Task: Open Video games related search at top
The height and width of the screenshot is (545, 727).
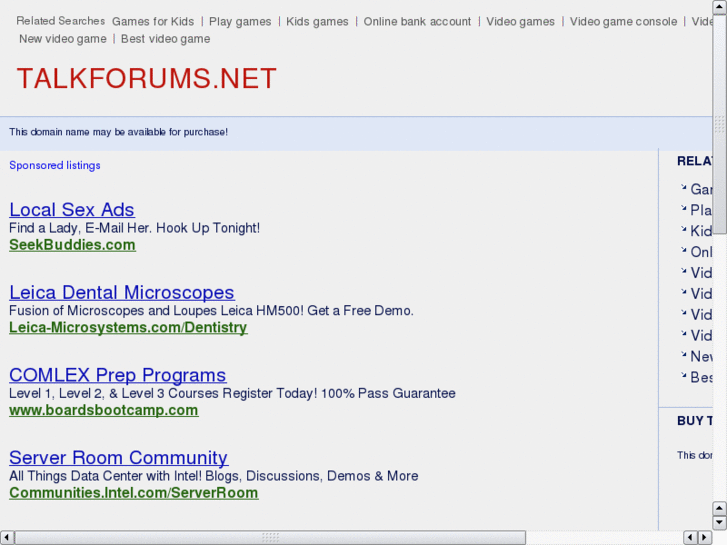Action: (x=520, y=21)
